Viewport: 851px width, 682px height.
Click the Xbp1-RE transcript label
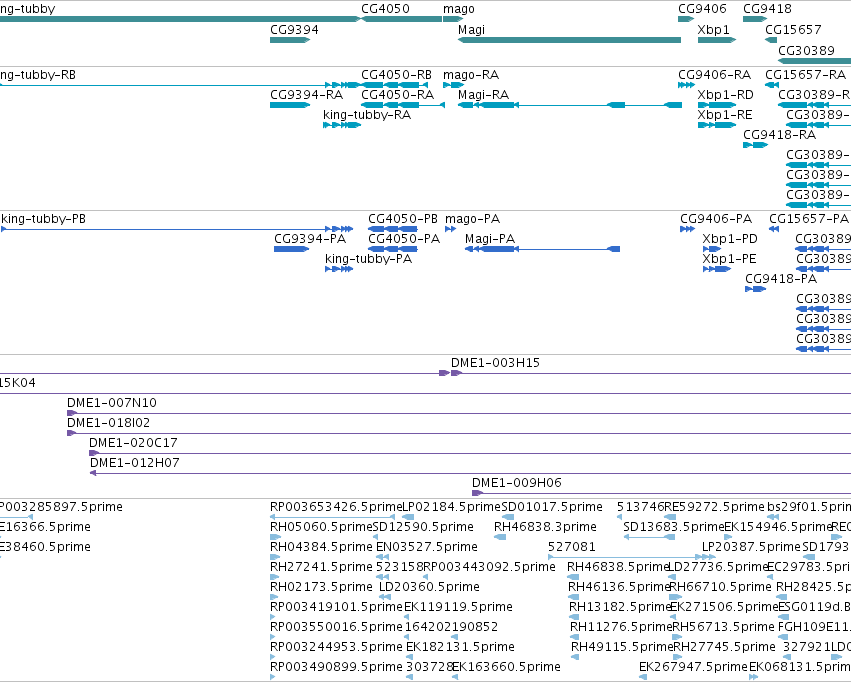[x=725, y=115]
